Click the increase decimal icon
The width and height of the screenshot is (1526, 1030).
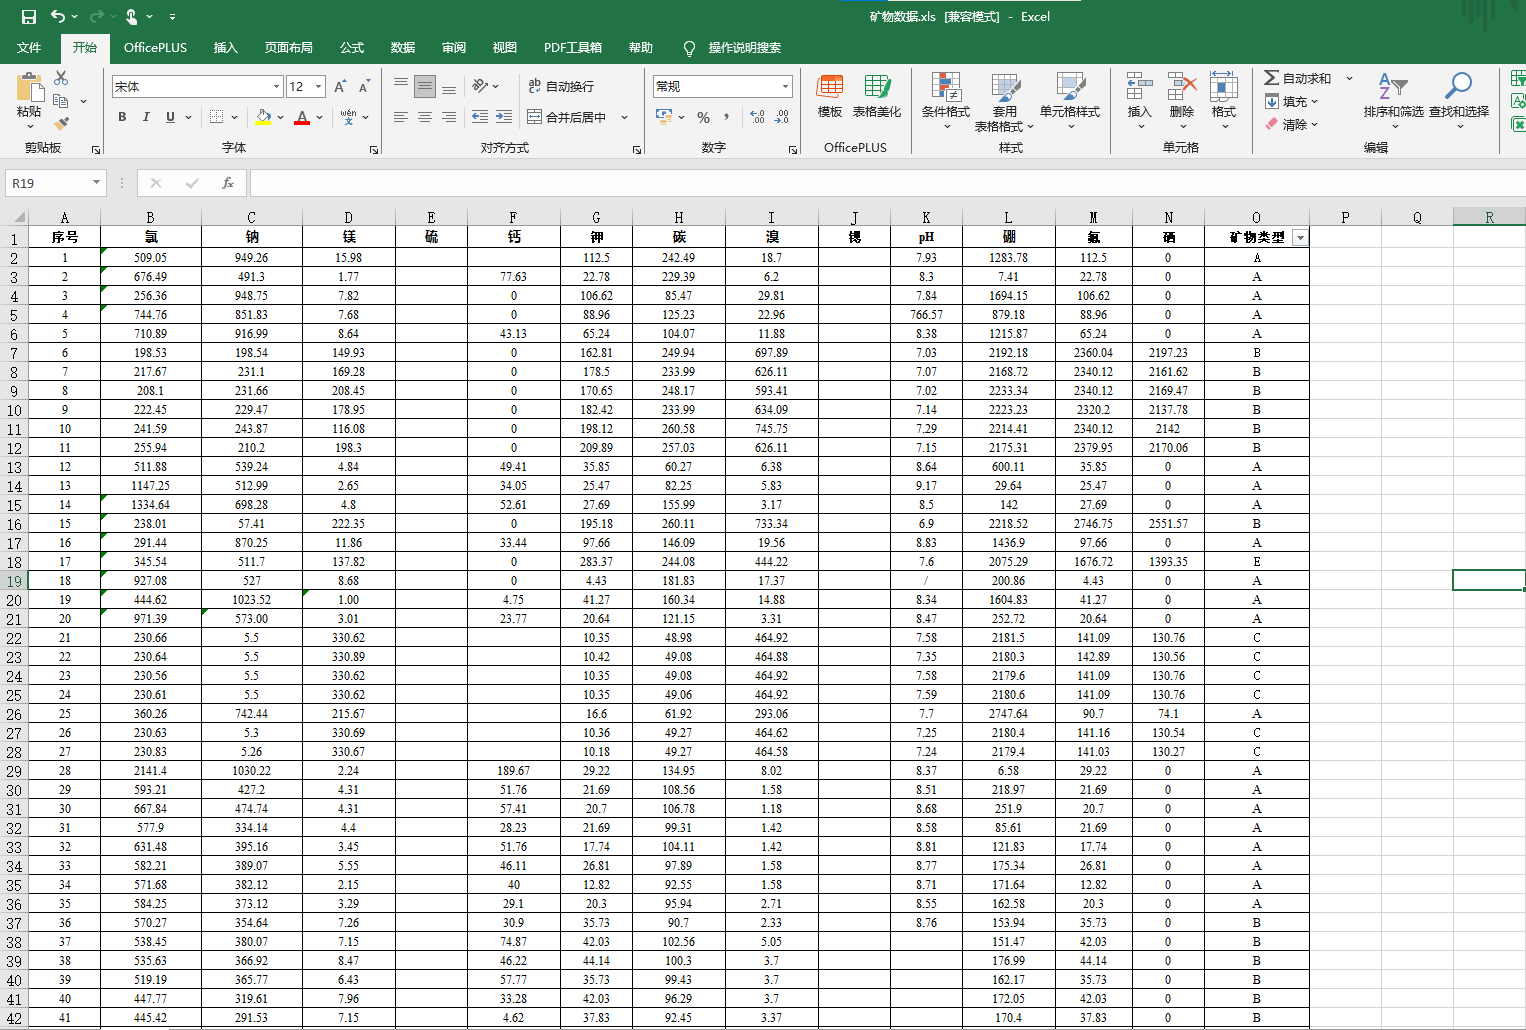757,117
